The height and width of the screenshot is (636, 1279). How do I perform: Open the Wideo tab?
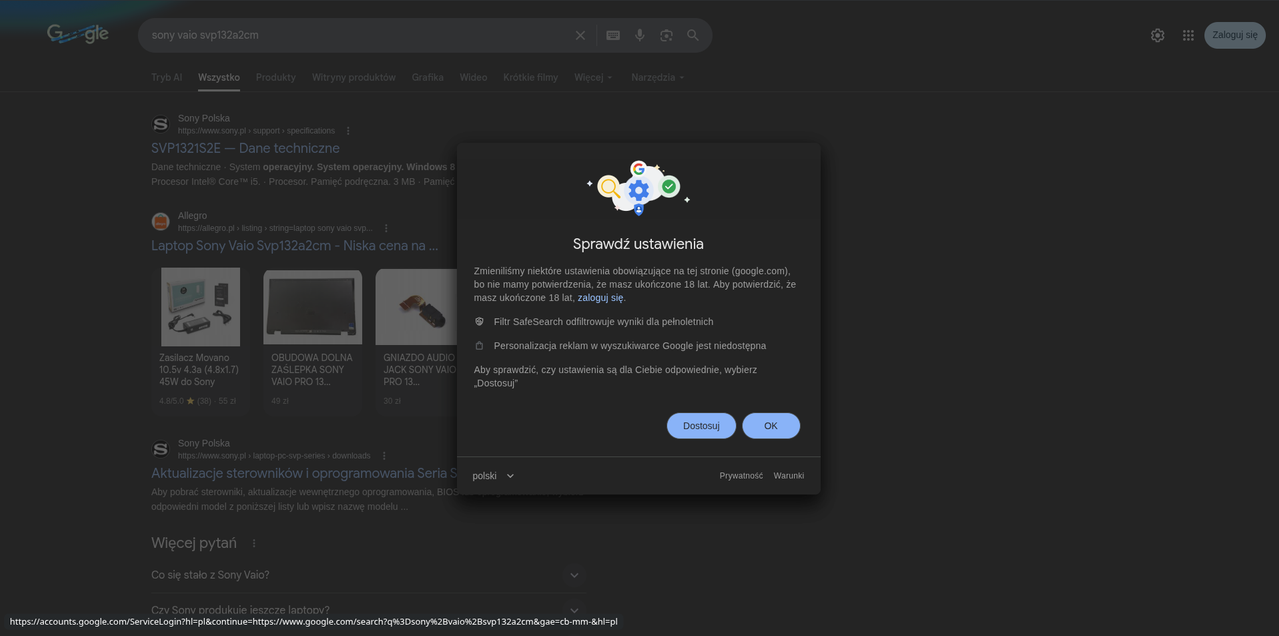click(x=474, y=77)
